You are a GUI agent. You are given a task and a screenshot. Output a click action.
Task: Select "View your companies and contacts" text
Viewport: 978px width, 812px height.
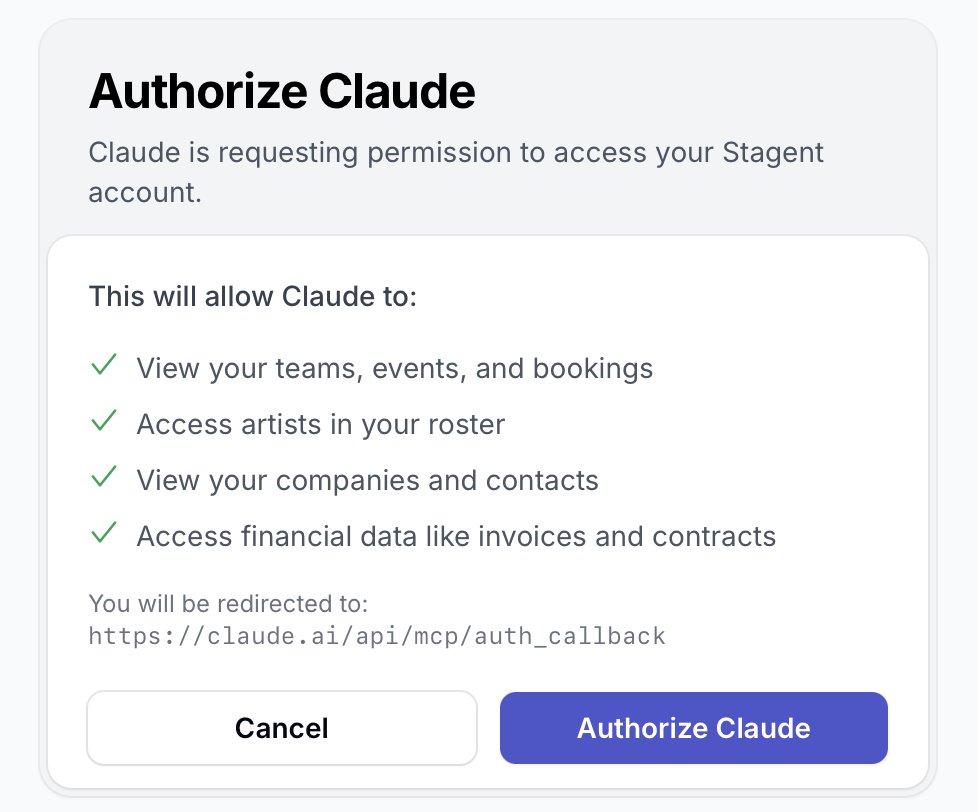[367, 480]
